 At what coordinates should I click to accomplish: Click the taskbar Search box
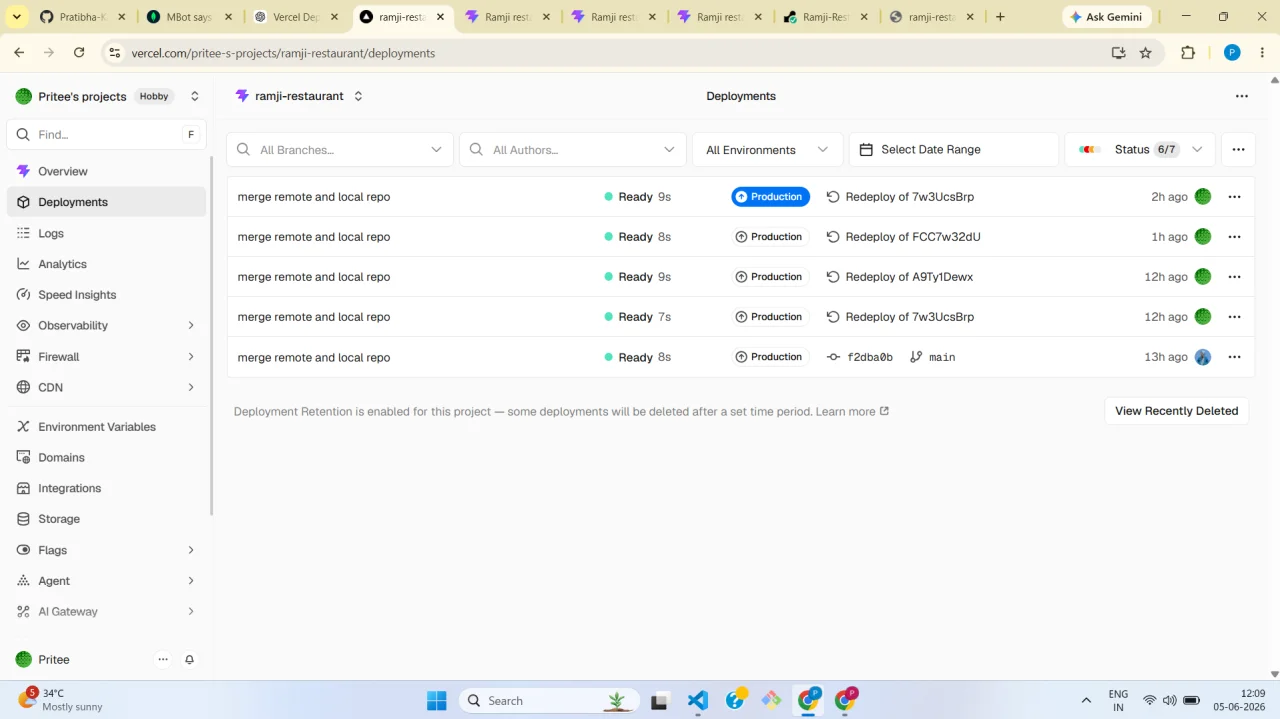(549, 701)
